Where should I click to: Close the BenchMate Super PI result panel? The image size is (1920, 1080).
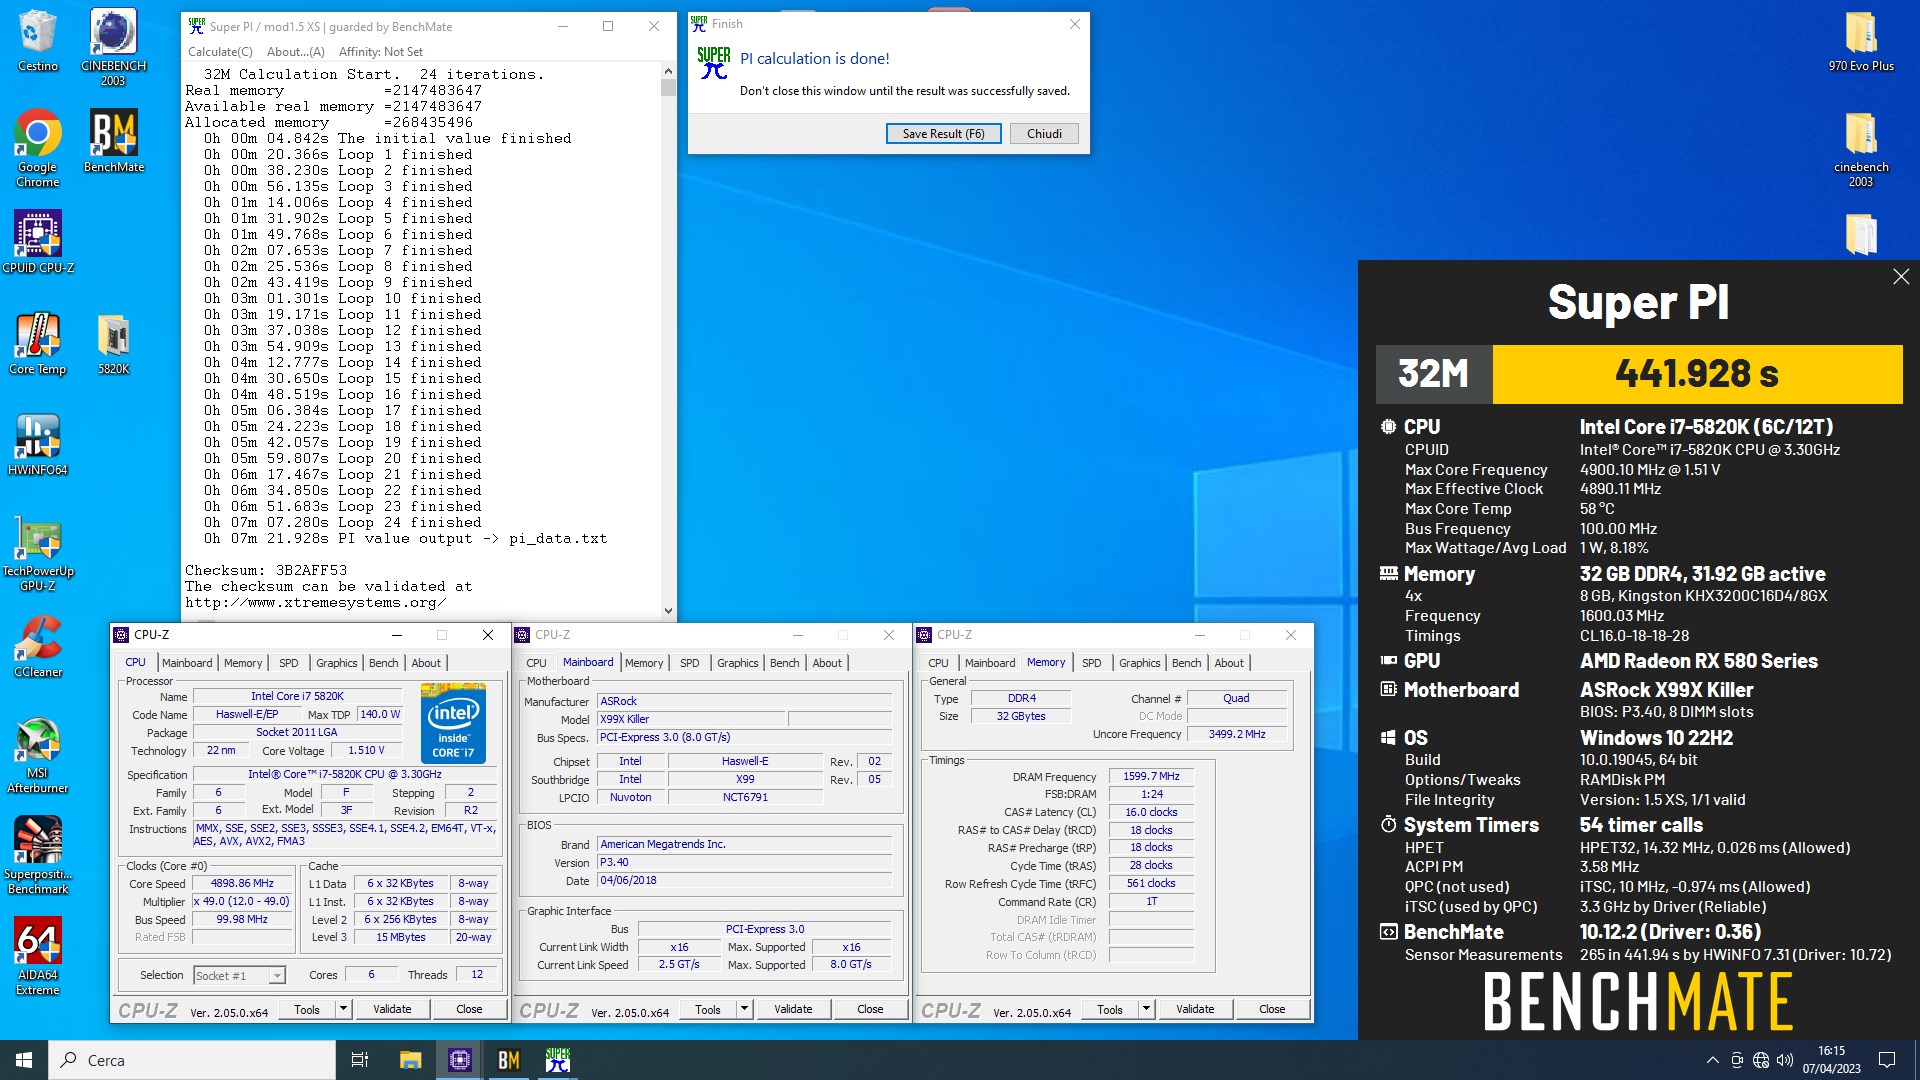click(1901, 277)
